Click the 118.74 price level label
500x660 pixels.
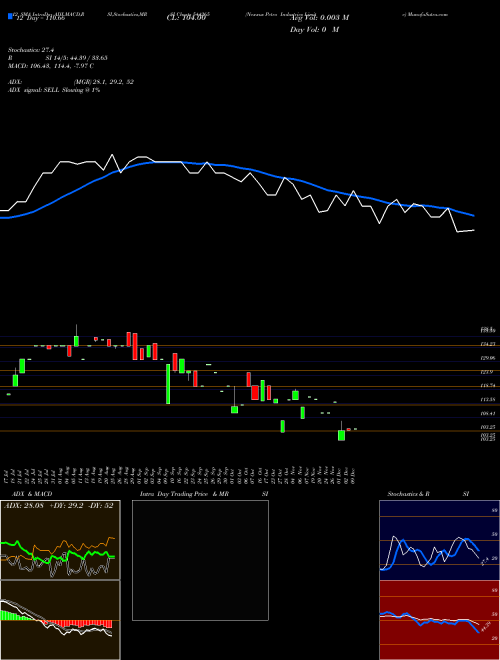click(488, 386)
